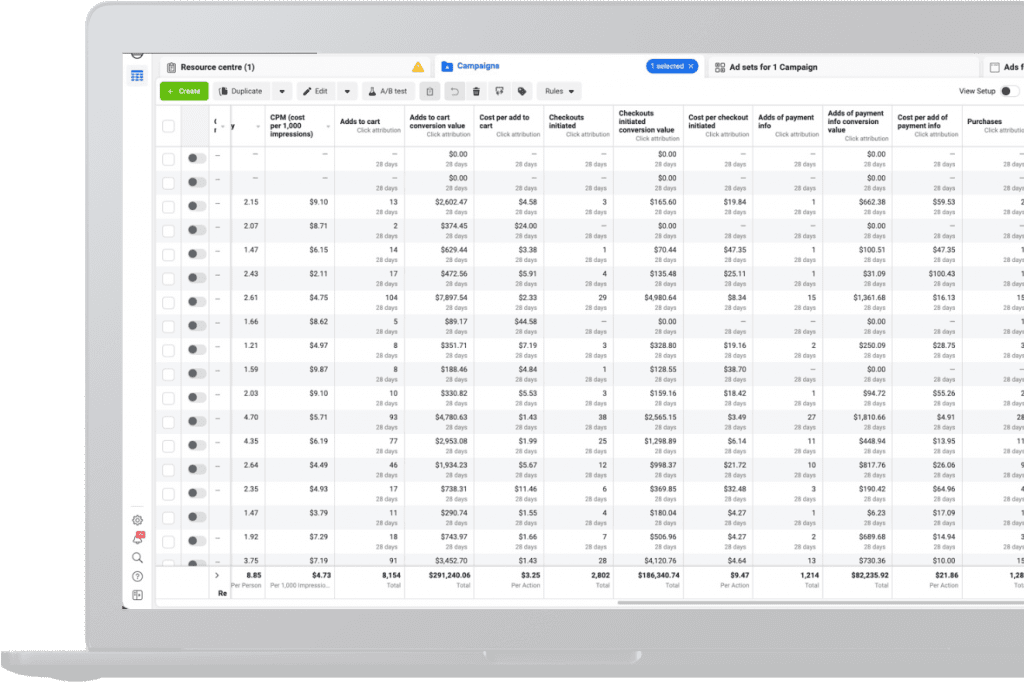Screen dimensions: 1024x682
Task: Switch on the toggle for the 1.92 row
Action: point(196,541)
